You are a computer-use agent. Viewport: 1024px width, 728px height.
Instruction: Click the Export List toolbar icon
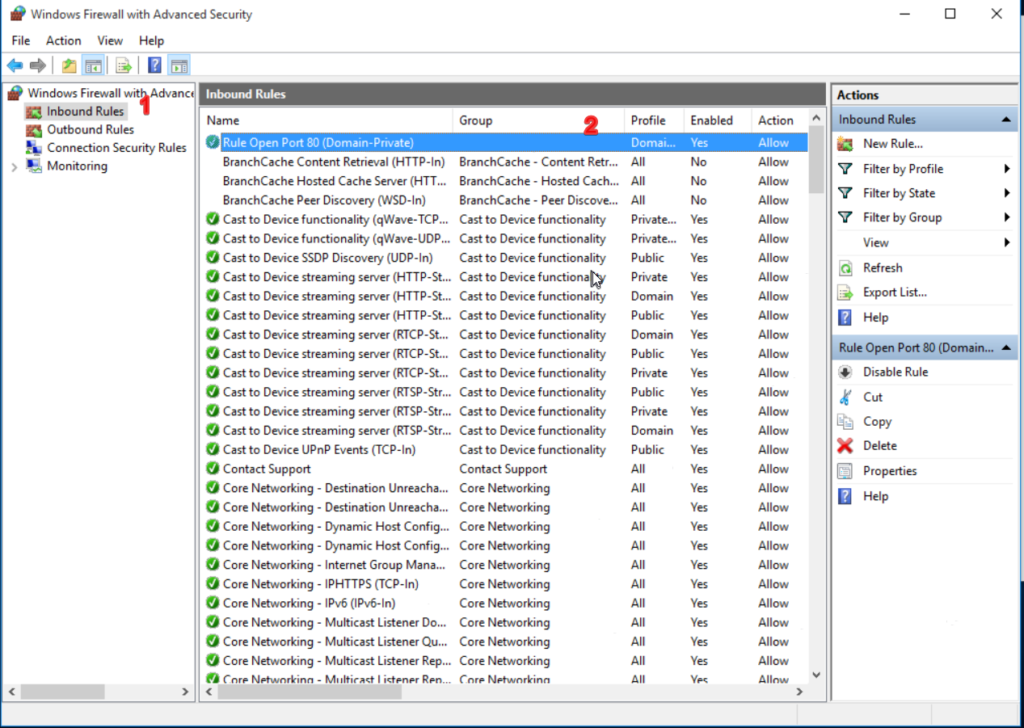[x=123, y=65]
